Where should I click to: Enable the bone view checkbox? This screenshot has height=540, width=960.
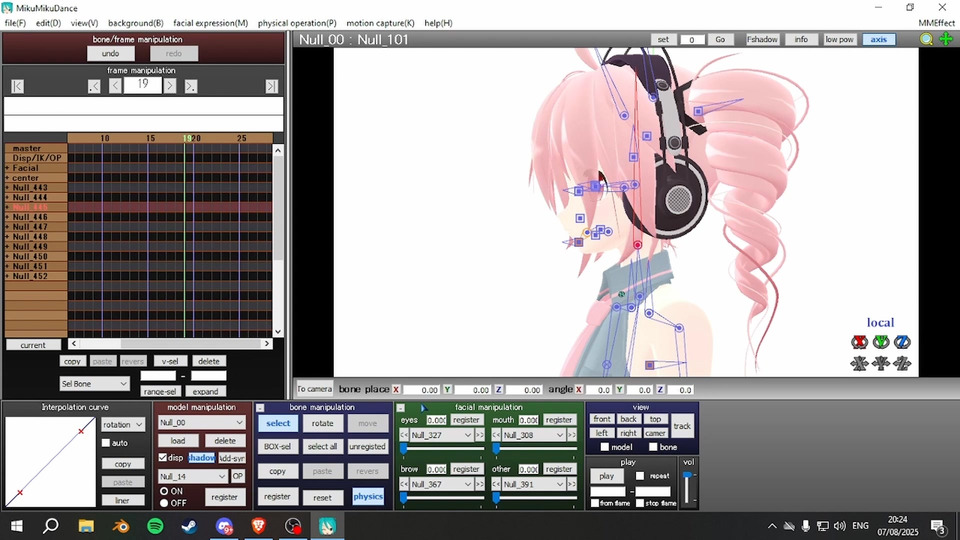point(653,447)
